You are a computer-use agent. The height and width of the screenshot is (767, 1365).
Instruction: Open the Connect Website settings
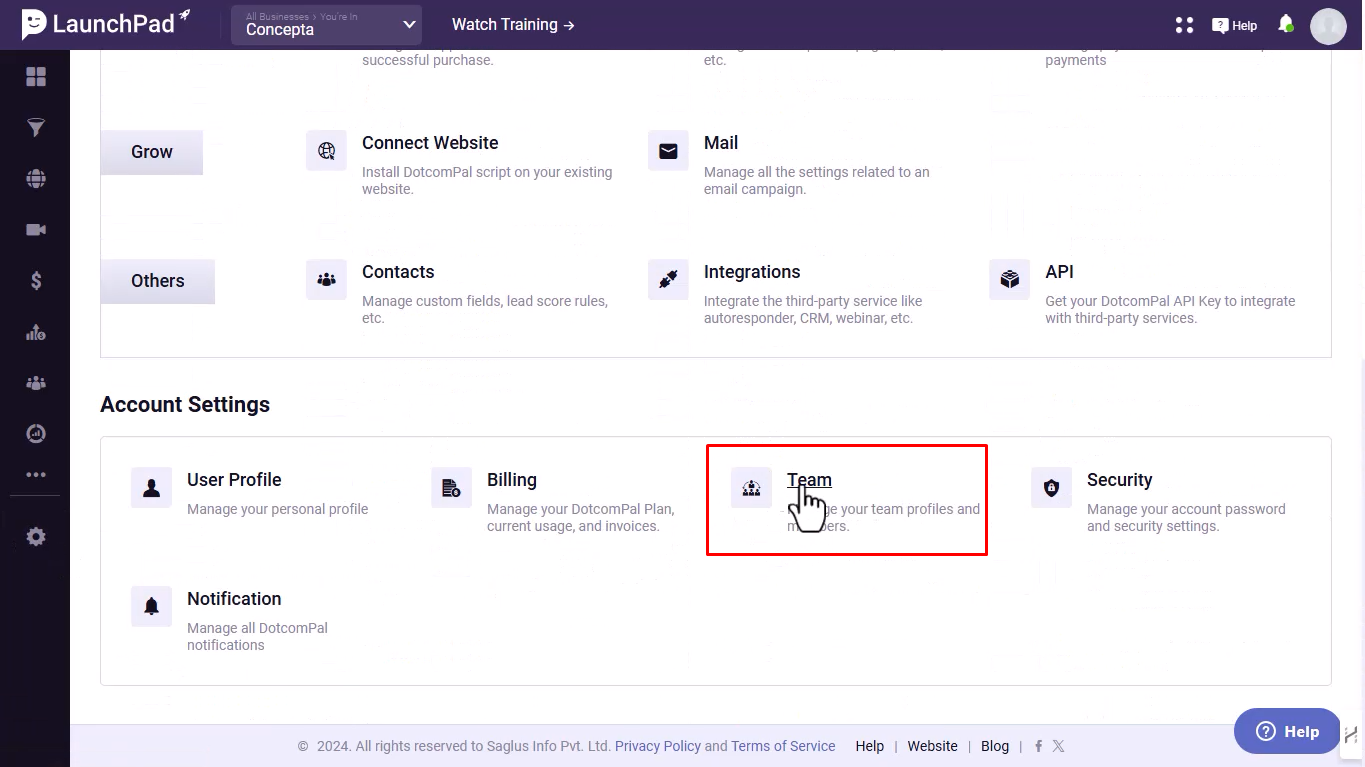coord(430,143)
